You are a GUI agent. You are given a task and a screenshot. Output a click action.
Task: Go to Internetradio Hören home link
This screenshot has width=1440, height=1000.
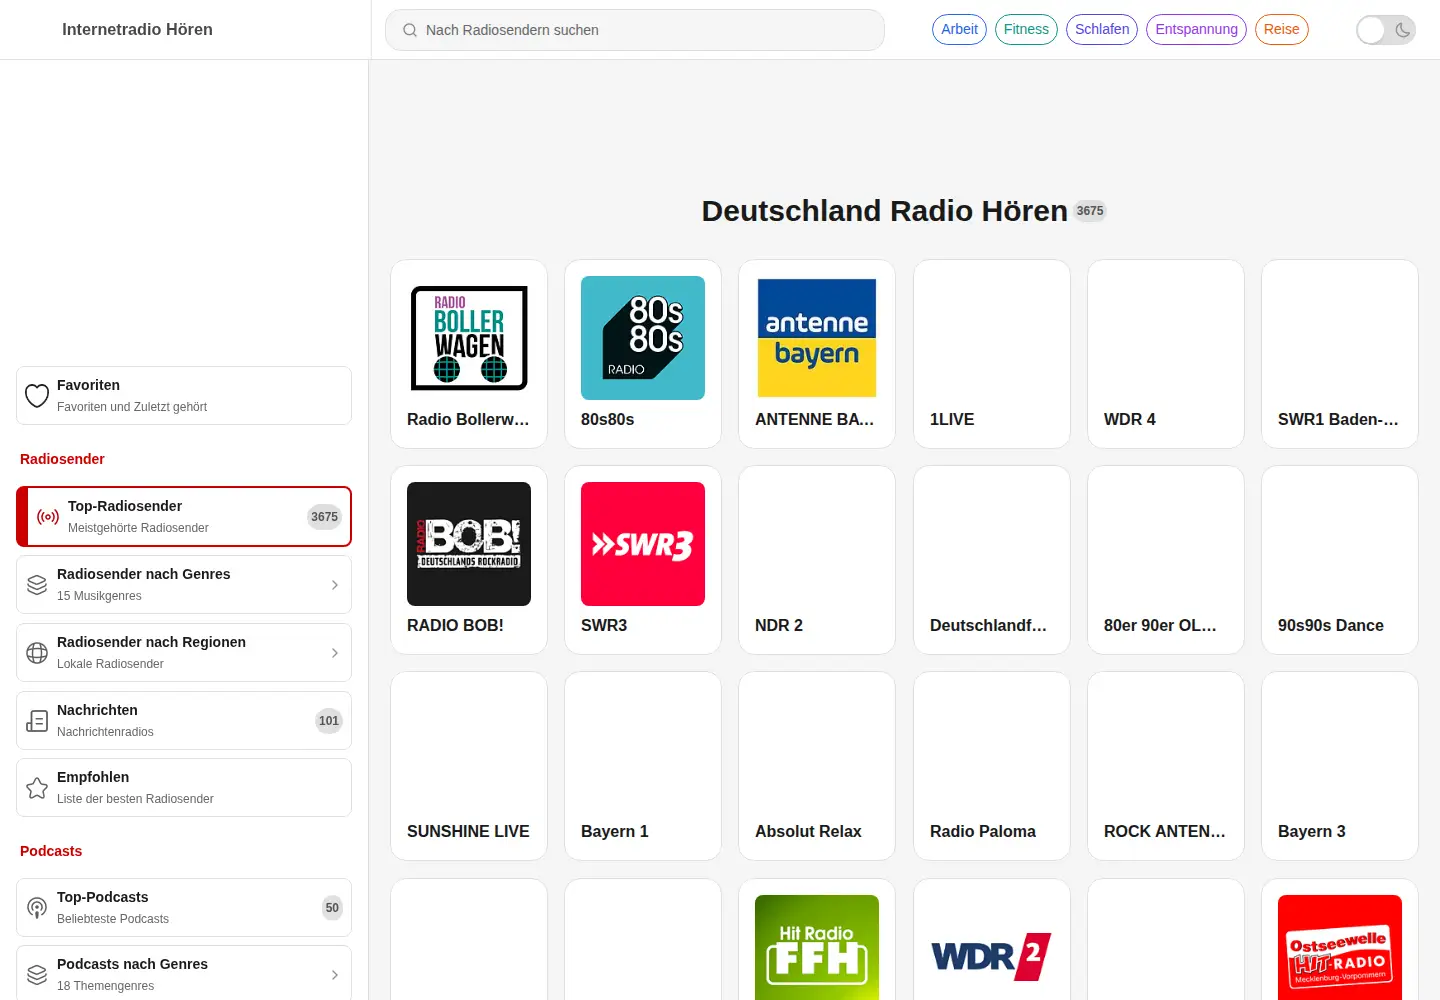tap(137, 30)
